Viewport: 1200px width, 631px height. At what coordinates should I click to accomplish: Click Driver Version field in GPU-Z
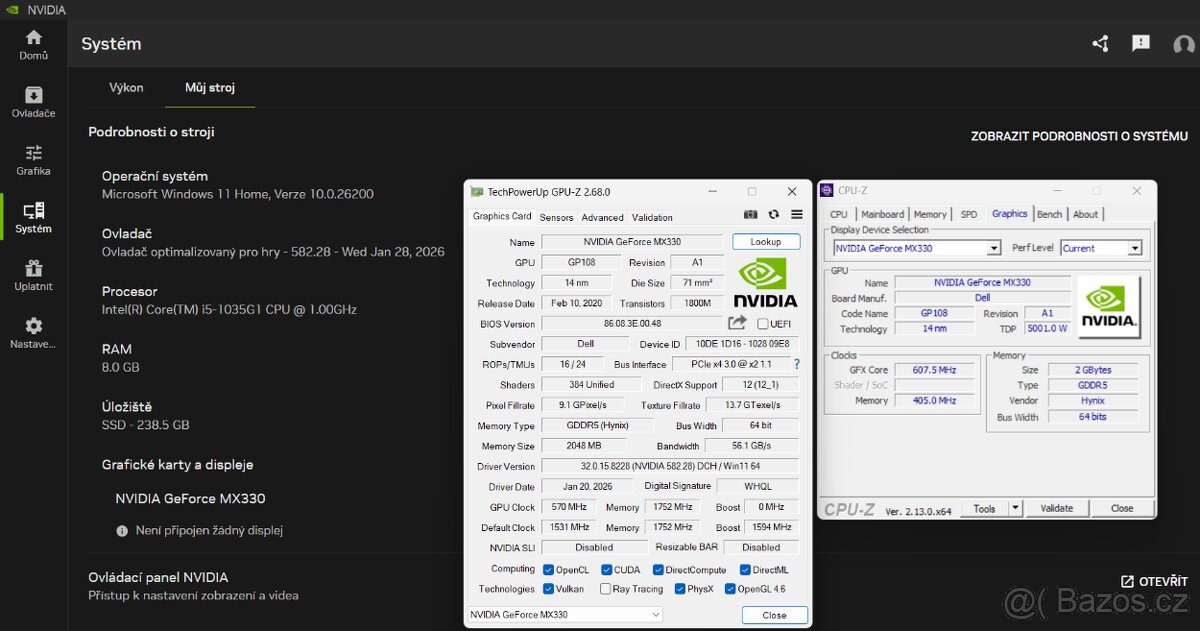point(670,466)
